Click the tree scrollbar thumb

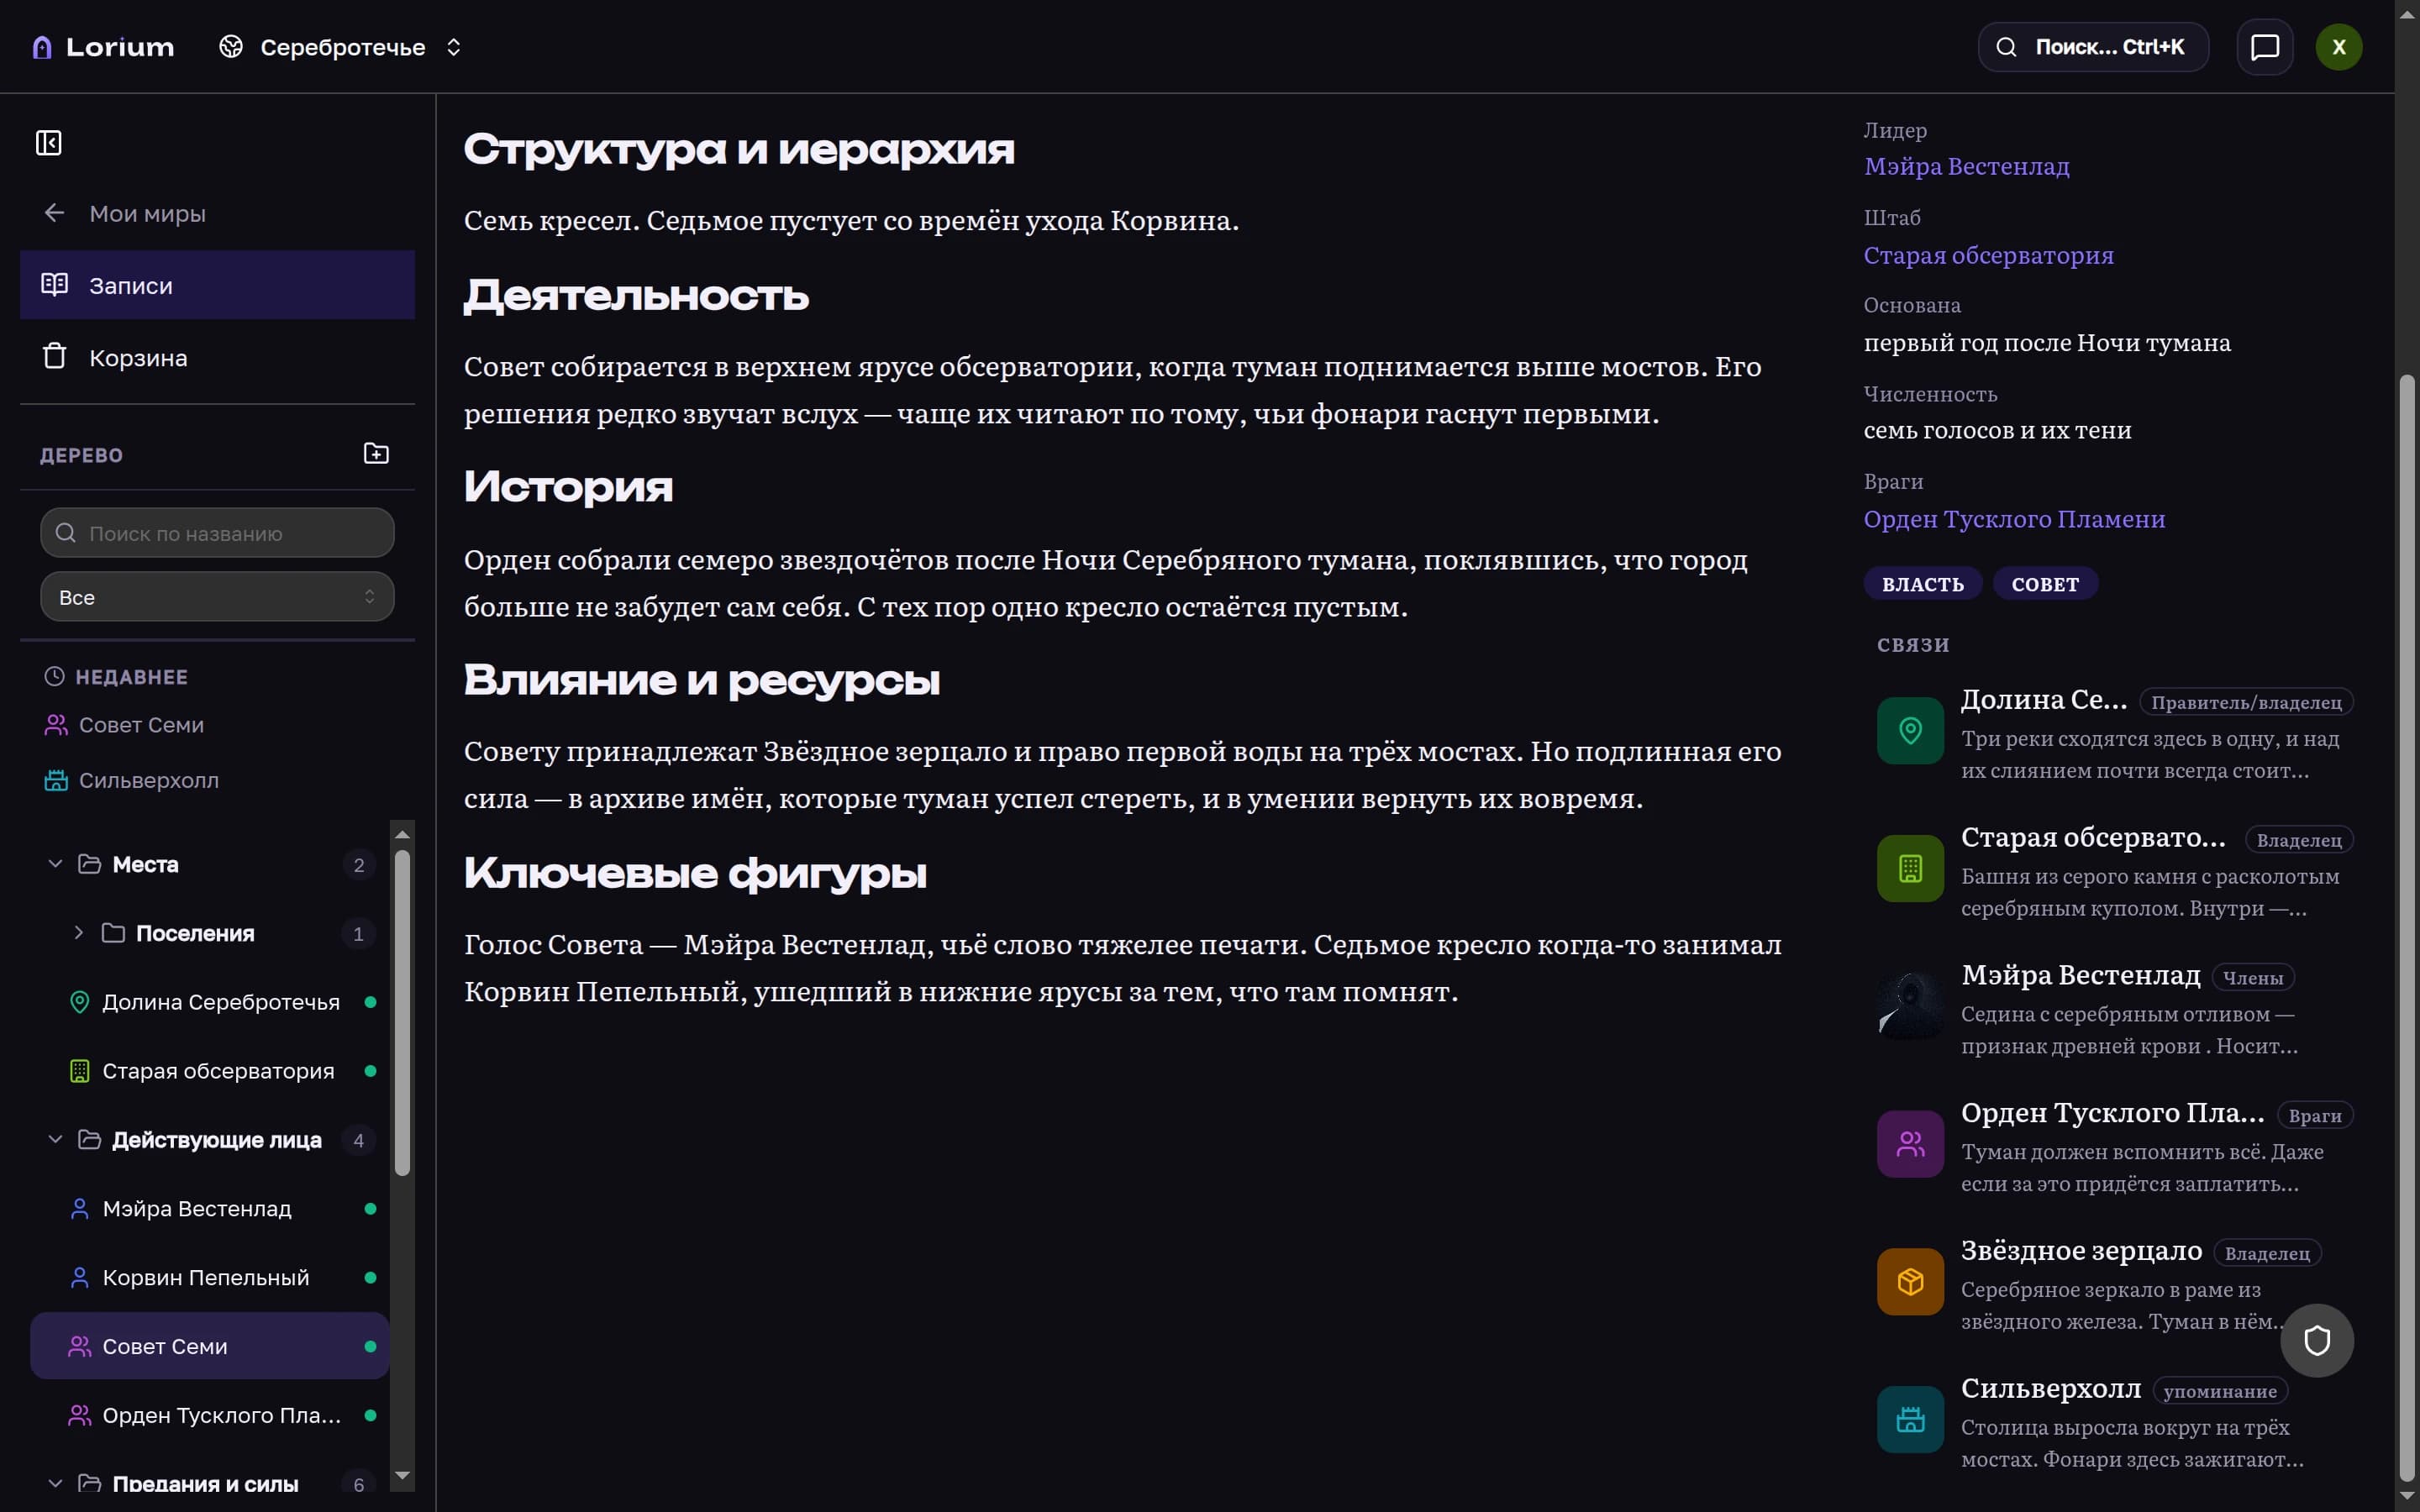pyautogui.click(x=402, y=1012)
